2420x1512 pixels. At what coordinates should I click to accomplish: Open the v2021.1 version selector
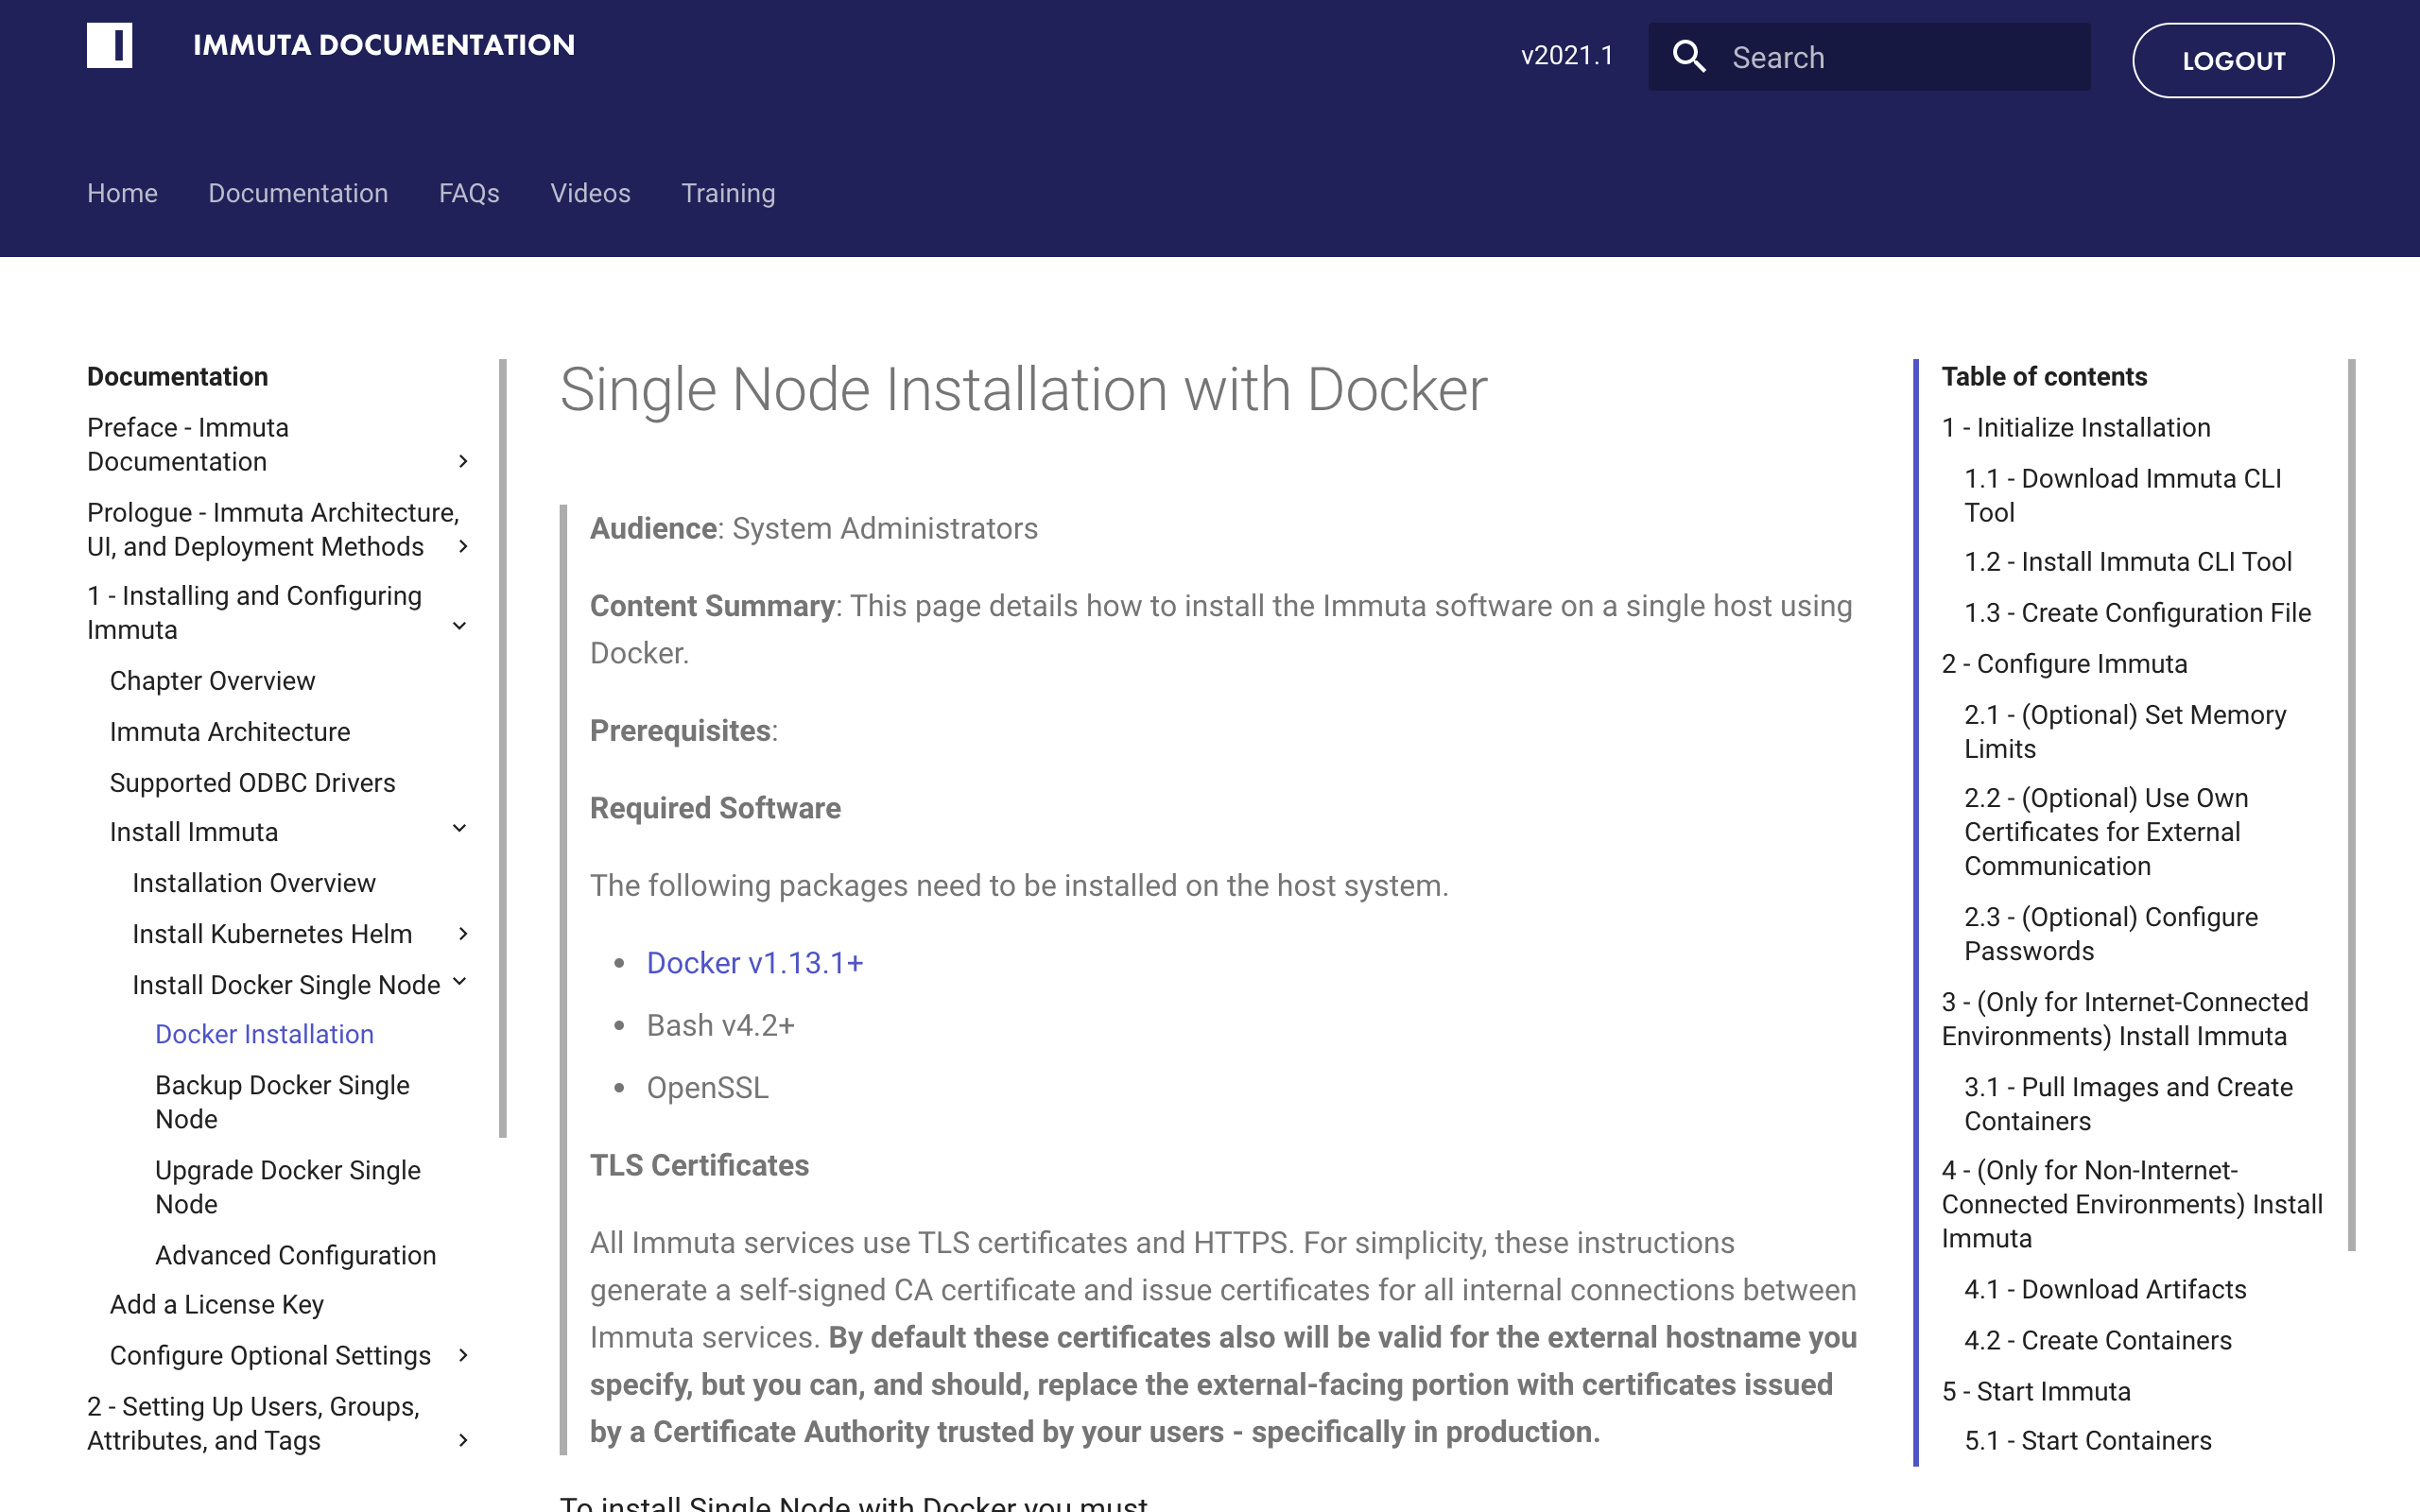[x=1567, y=56]
